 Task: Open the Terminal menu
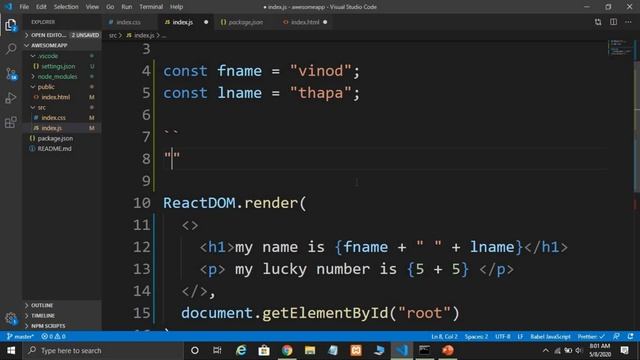(151, 7)
